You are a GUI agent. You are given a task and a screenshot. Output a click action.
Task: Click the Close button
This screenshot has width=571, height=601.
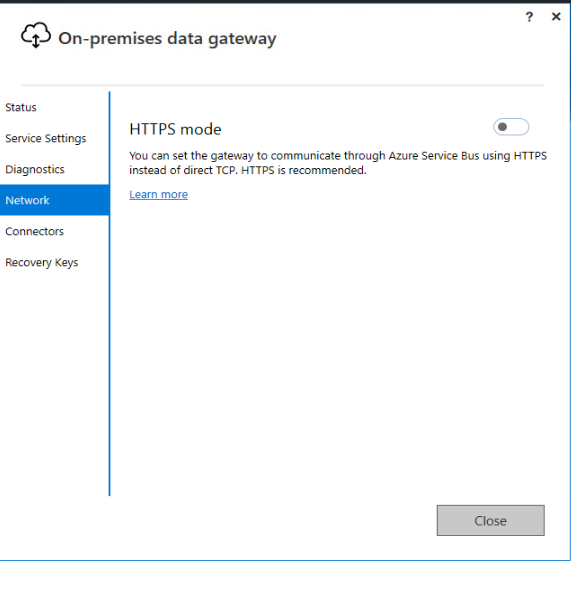point(491,521)
